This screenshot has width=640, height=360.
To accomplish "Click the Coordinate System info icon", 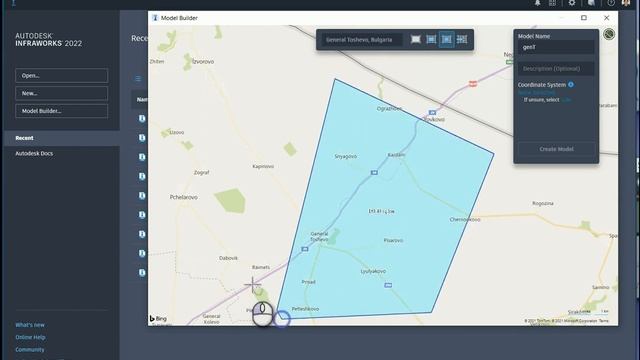I will click(571, 84).
